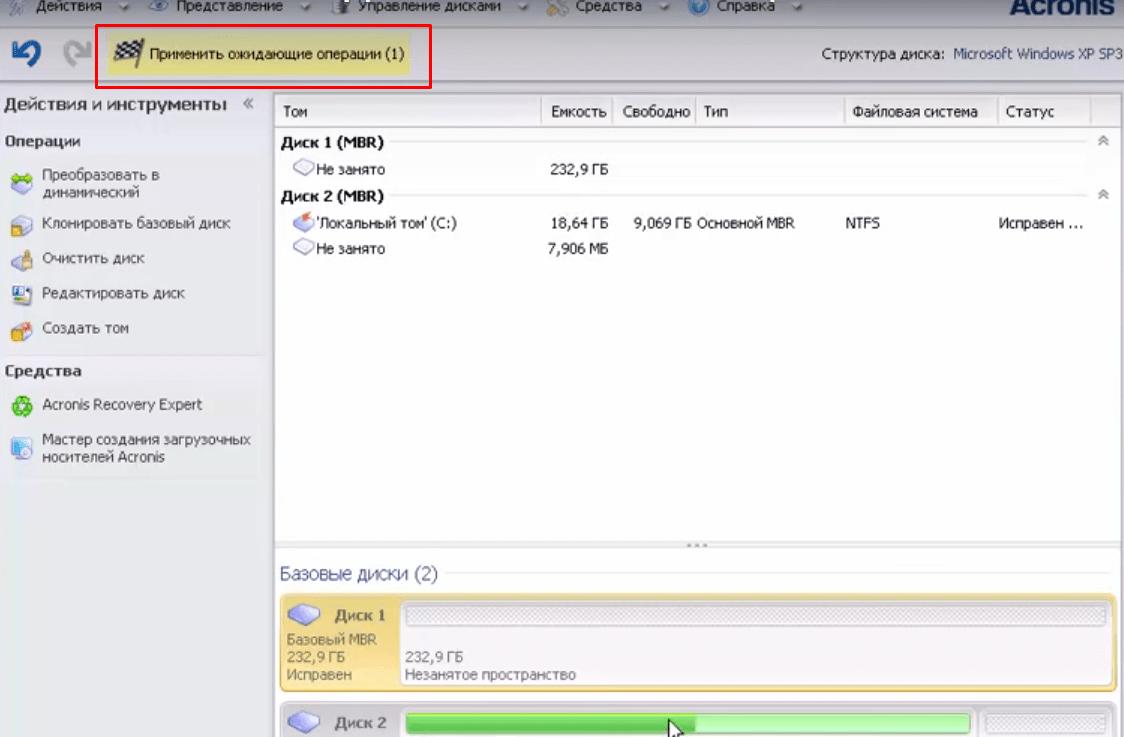Click the Clone basic disk icon
The width and height of the screenshot is (1124, 737).
(x=22, y=225)
